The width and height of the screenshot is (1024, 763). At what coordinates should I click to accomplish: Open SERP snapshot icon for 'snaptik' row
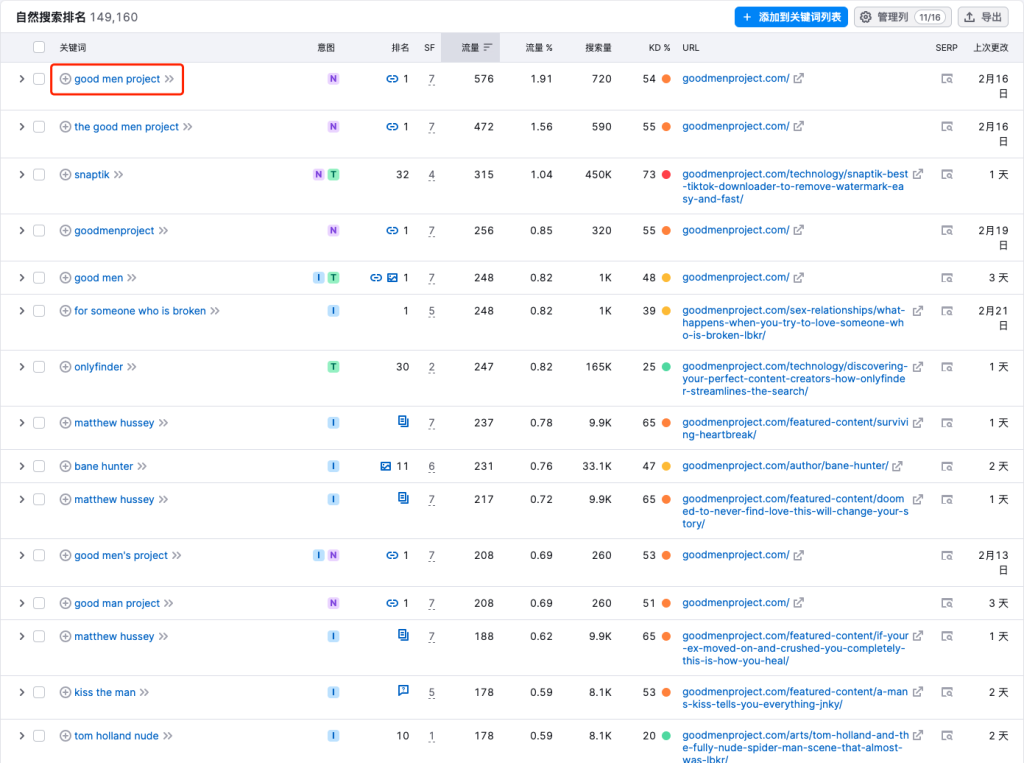point(946,174)
